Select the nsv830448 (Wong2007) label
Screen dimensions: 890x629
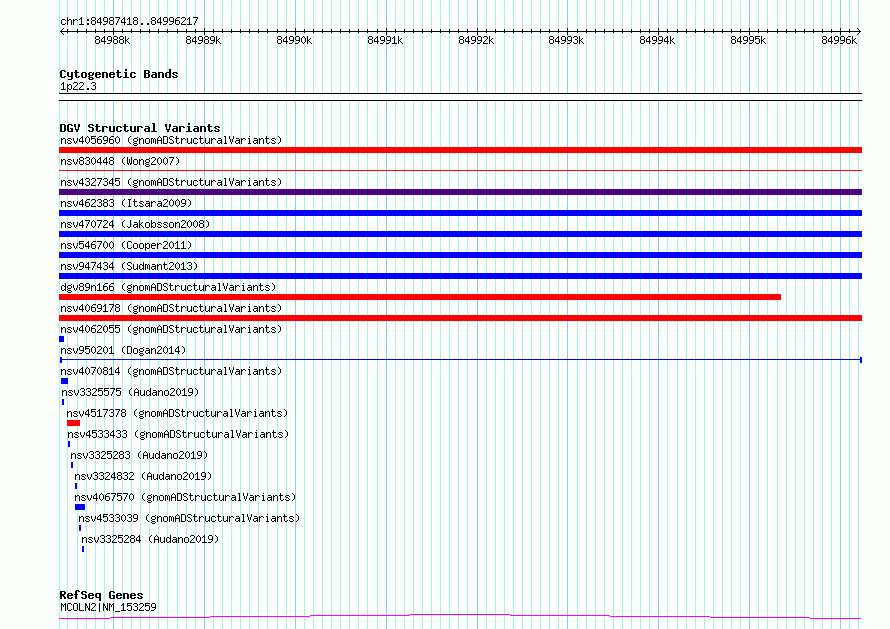point(120,161)
